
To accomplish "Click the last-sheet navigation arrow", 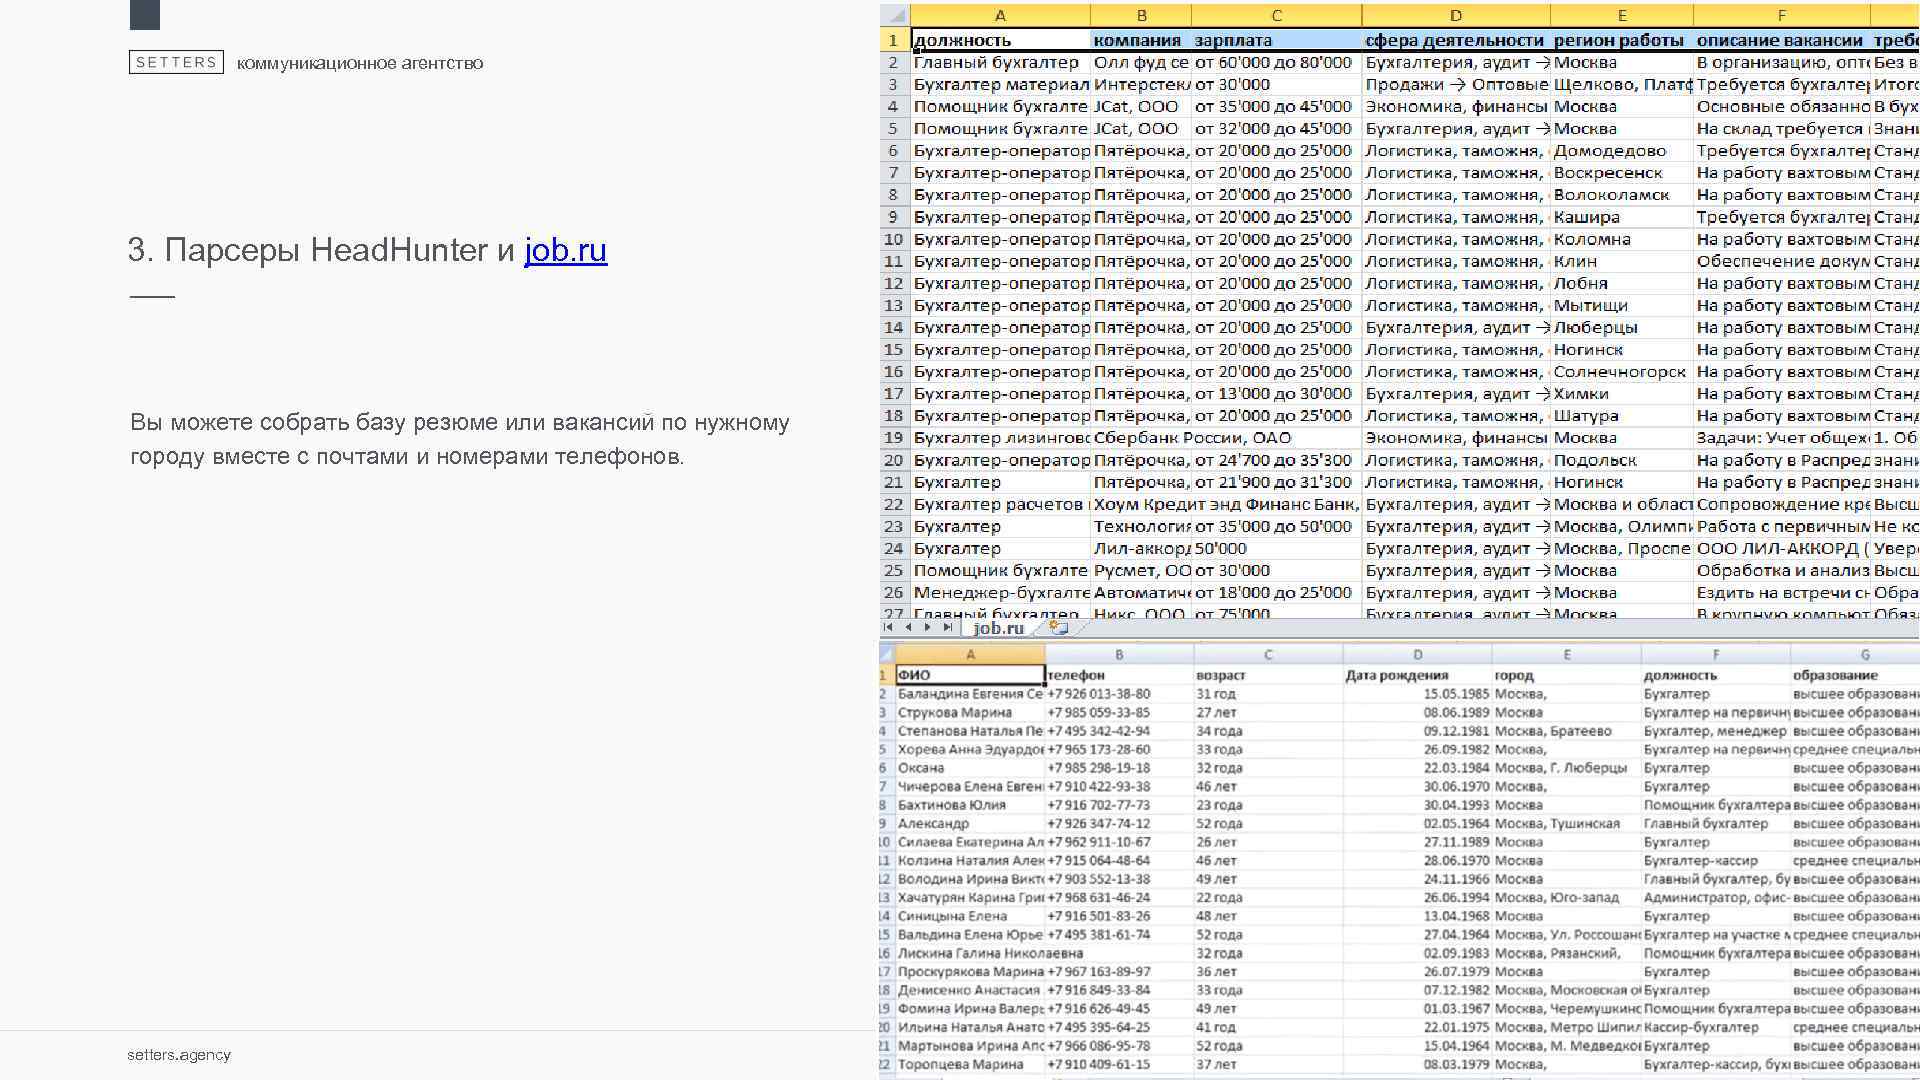I will pyautogui.click(x=948, y=627).
